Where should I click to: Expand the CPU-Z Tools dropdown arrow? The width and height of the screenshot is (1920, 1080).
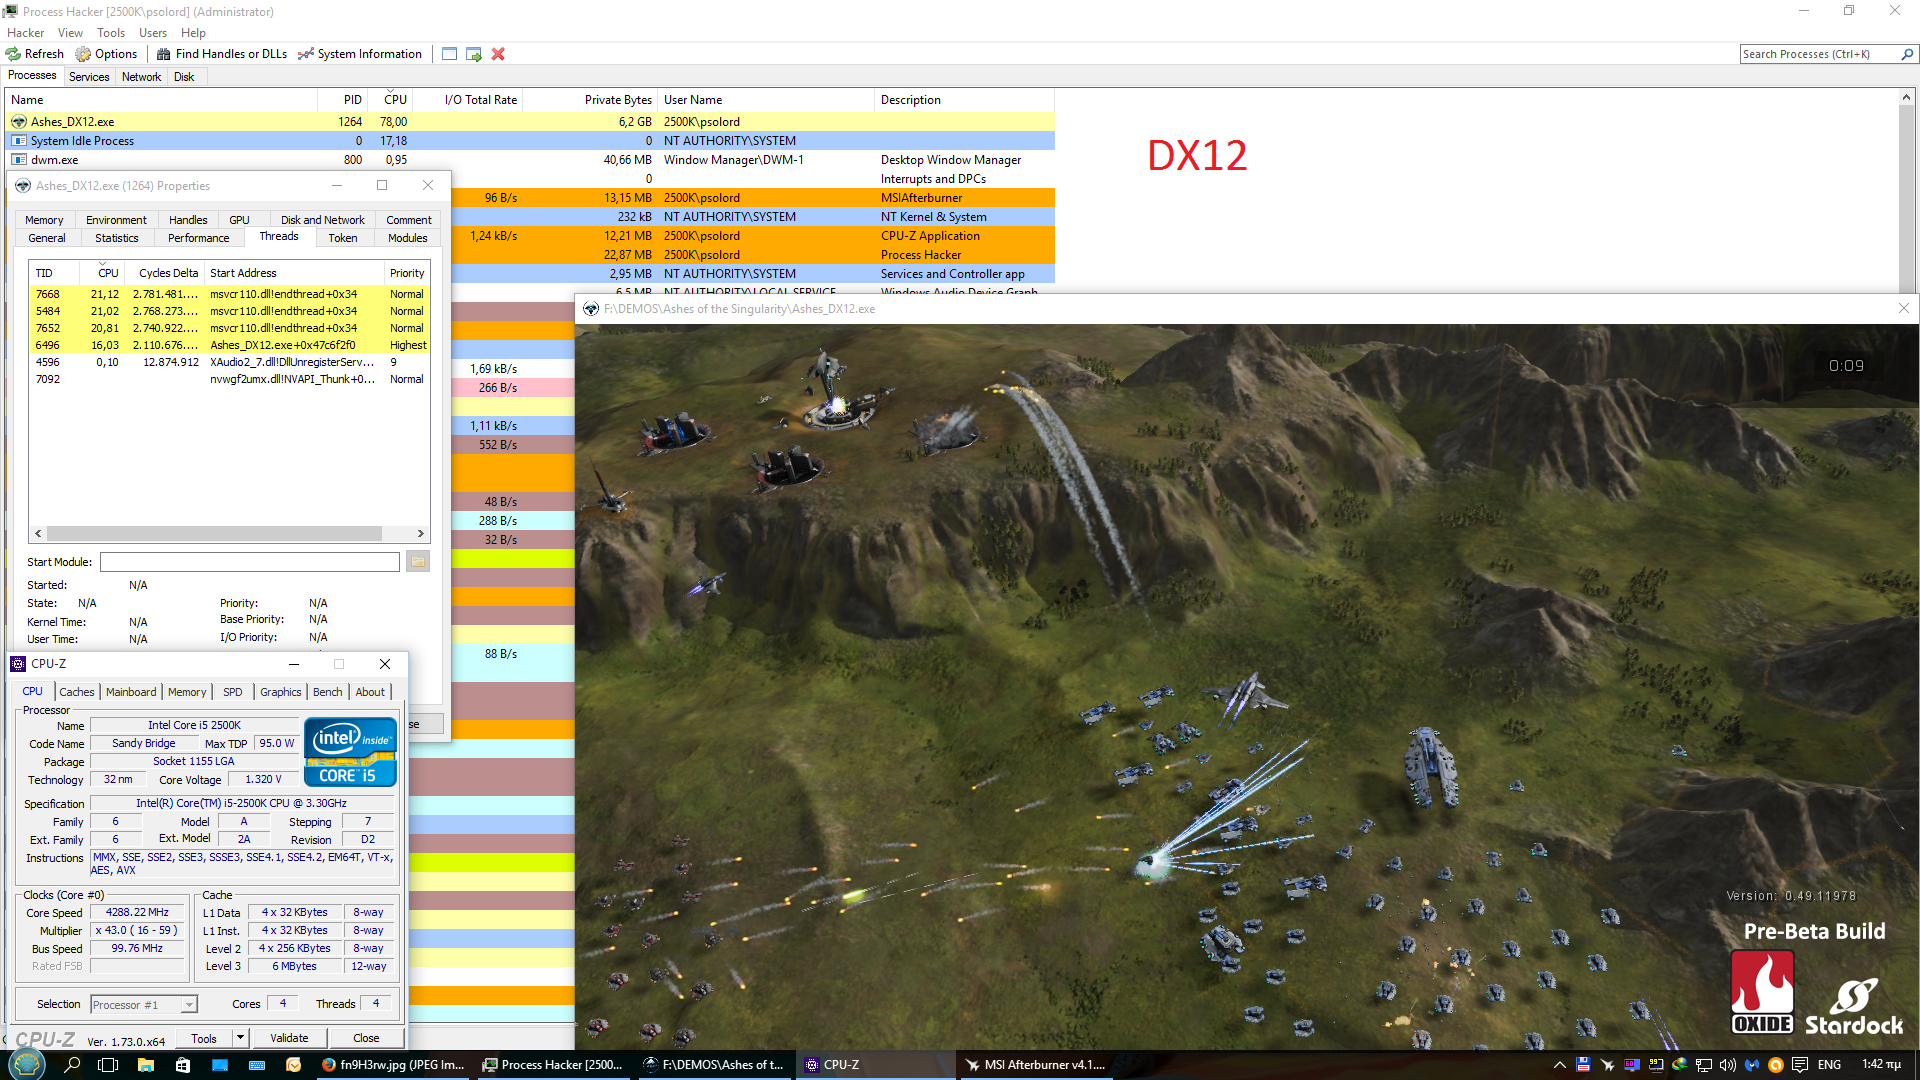pyautogui.click(x=240, y=1038)
